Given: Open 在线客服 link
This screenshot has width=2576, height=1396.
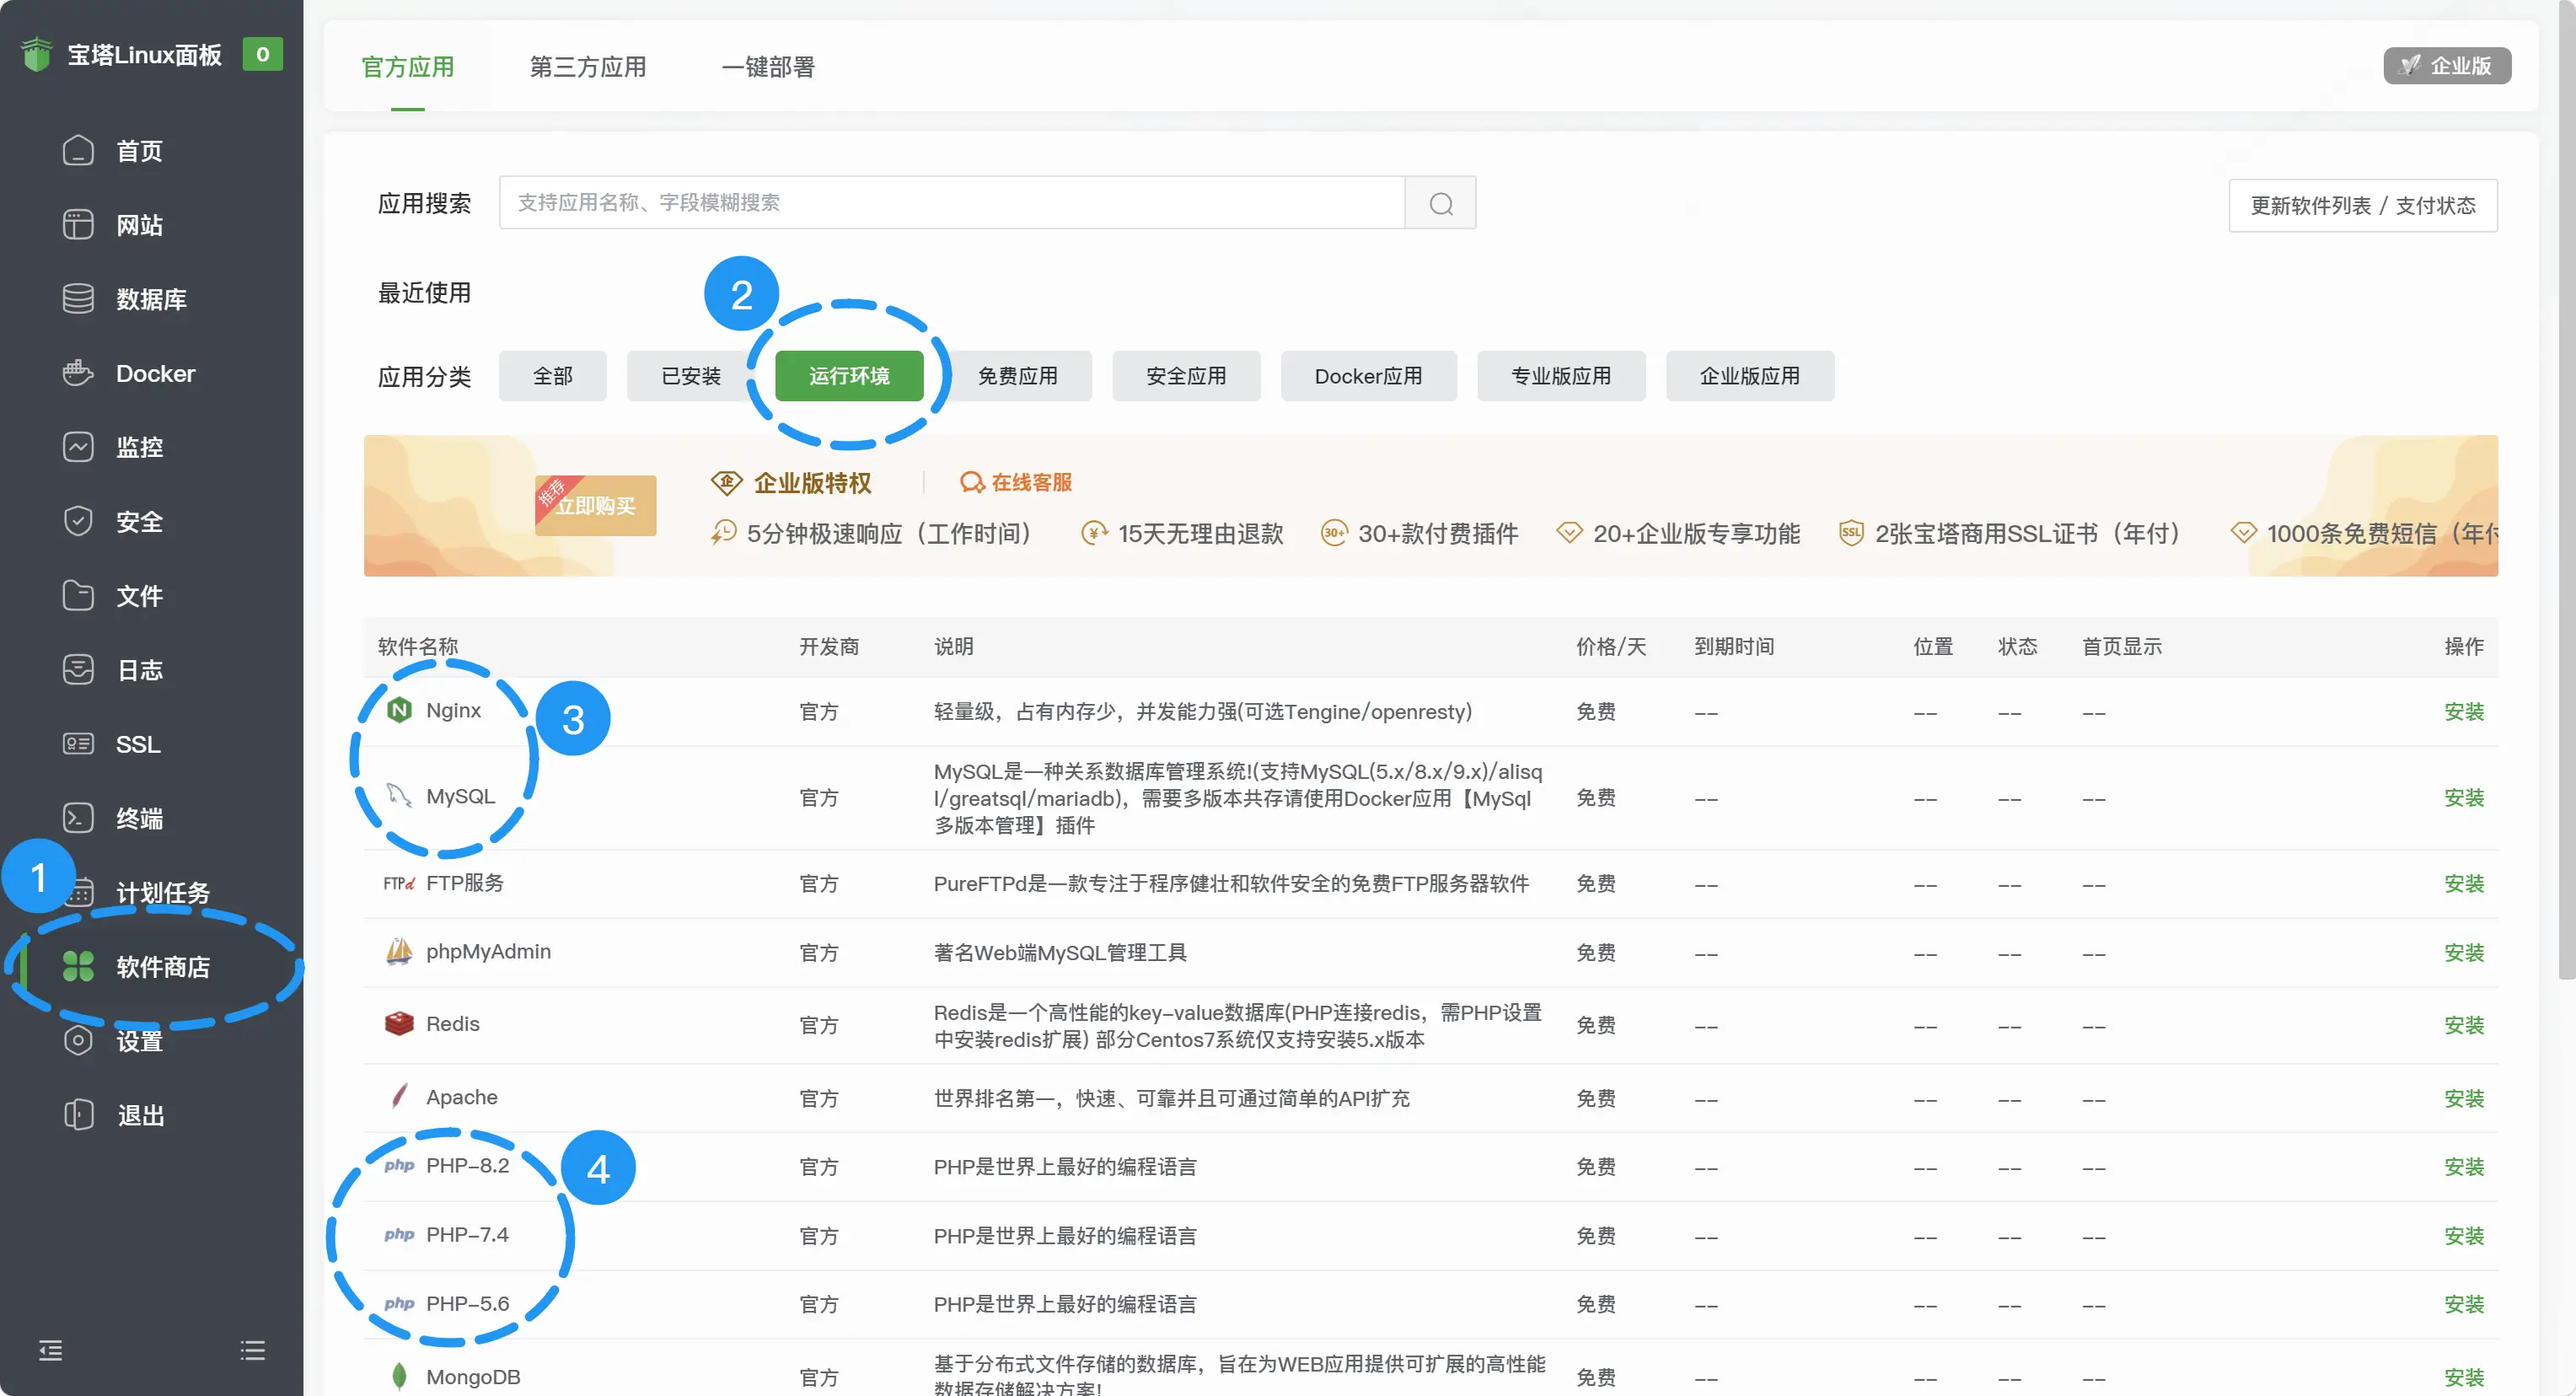Looking at the screenshot, I should 1016,482.
